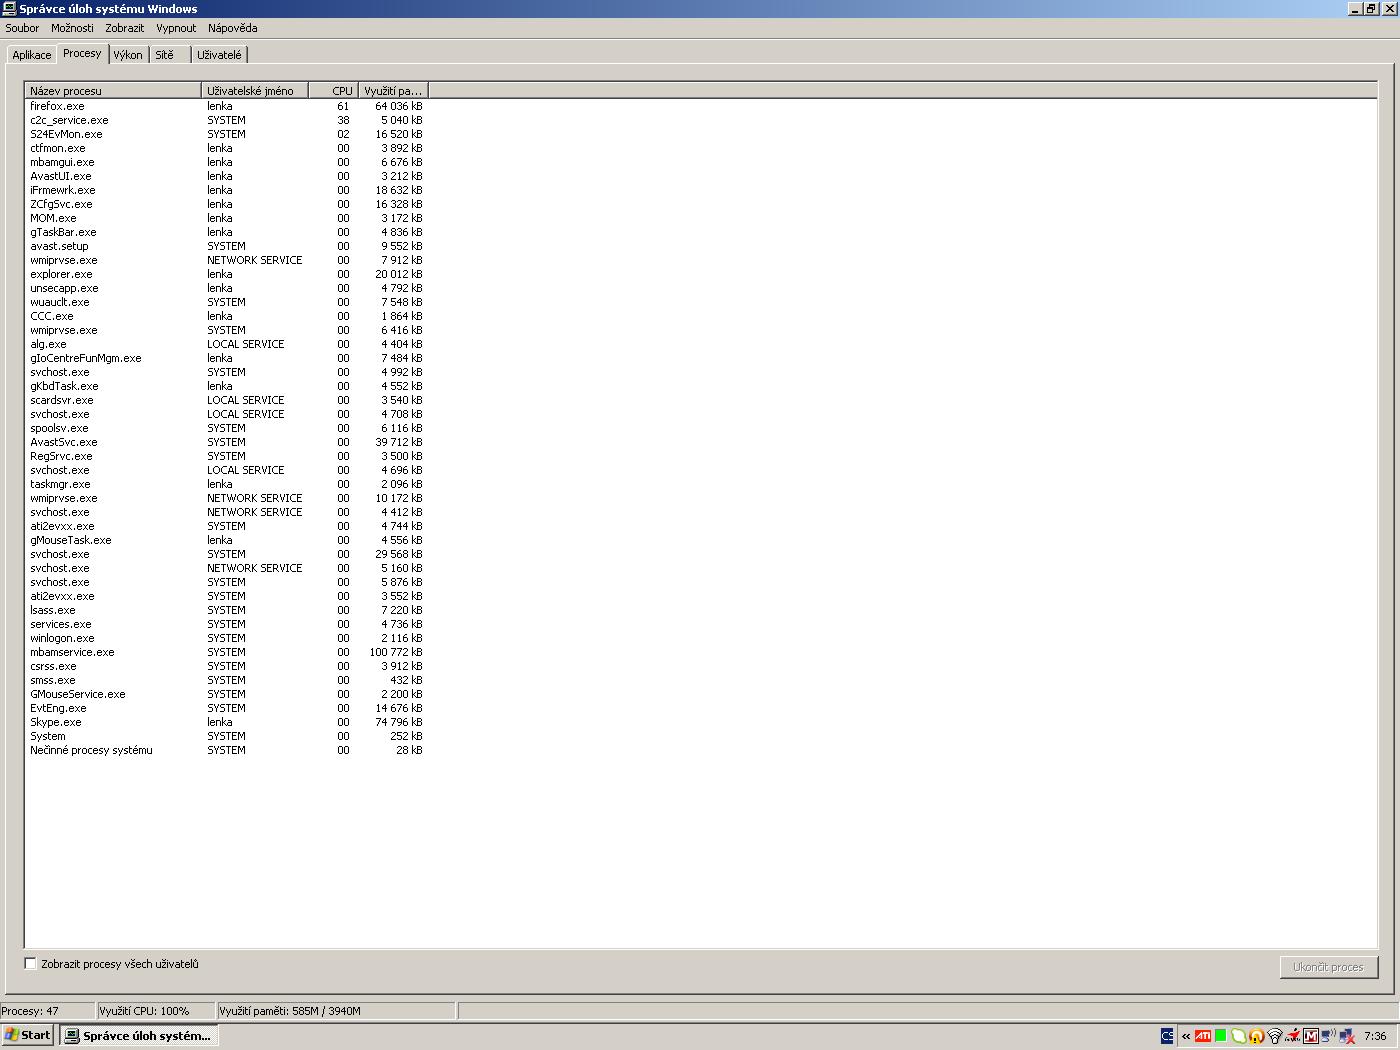This screenshot has height=1050, width=1400.
Task: Select the CCC.exe process
Action: point(226,316)
